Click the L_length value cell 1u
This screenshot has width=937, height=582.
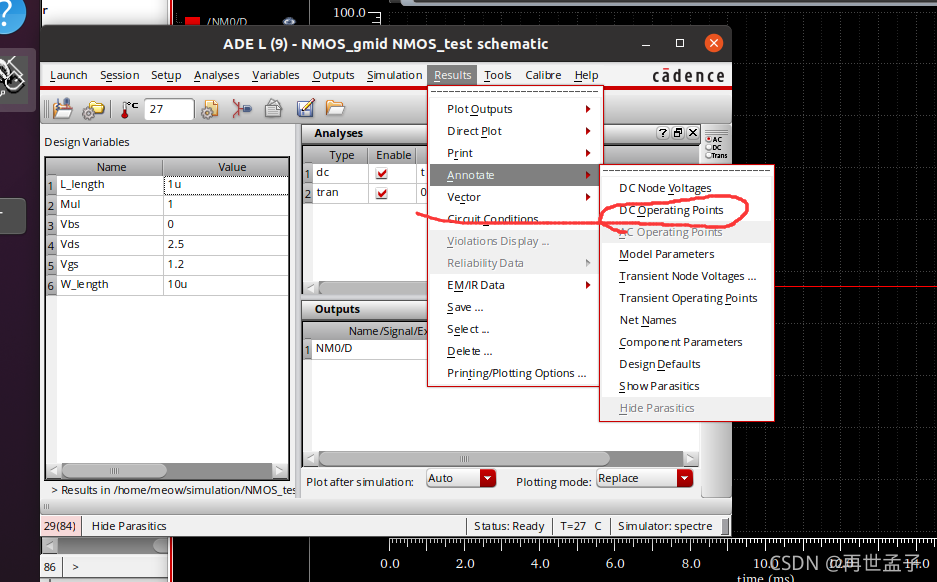[x=226, y=185]
